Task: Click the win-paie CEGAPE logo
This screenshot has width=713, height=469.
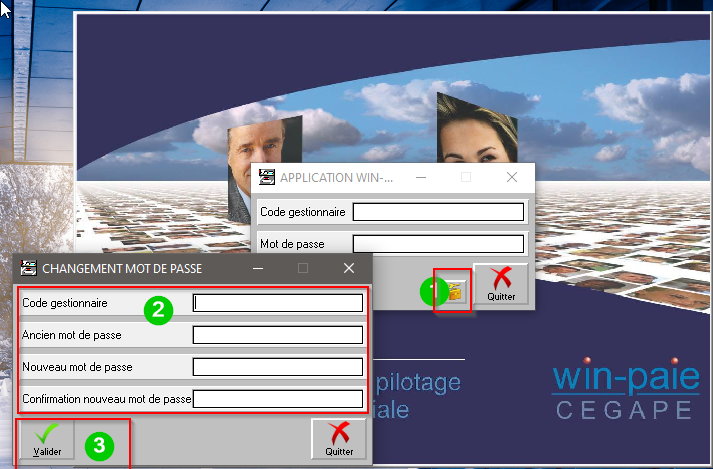Action: click(625, 390)
